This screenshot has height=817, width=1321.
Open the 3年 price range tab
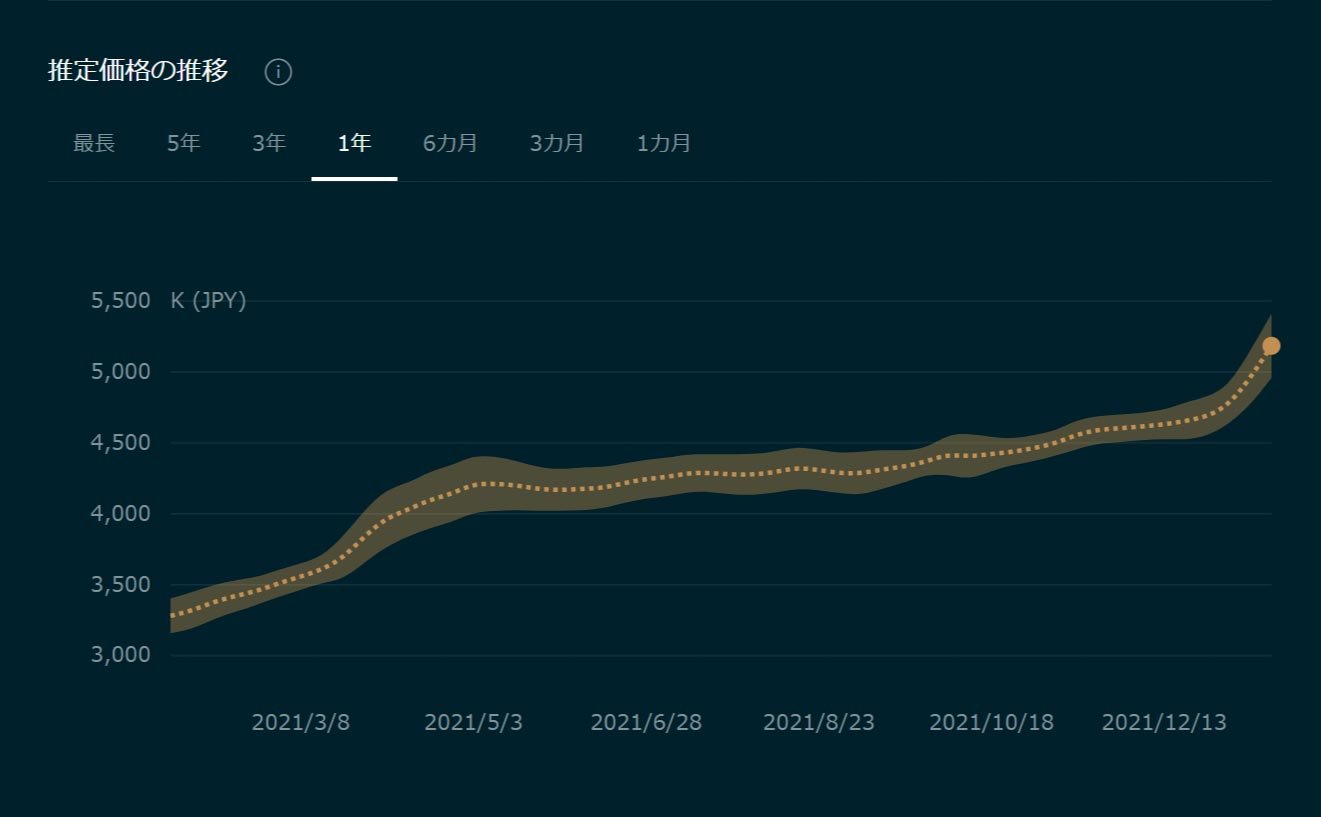tap(269, 143)
